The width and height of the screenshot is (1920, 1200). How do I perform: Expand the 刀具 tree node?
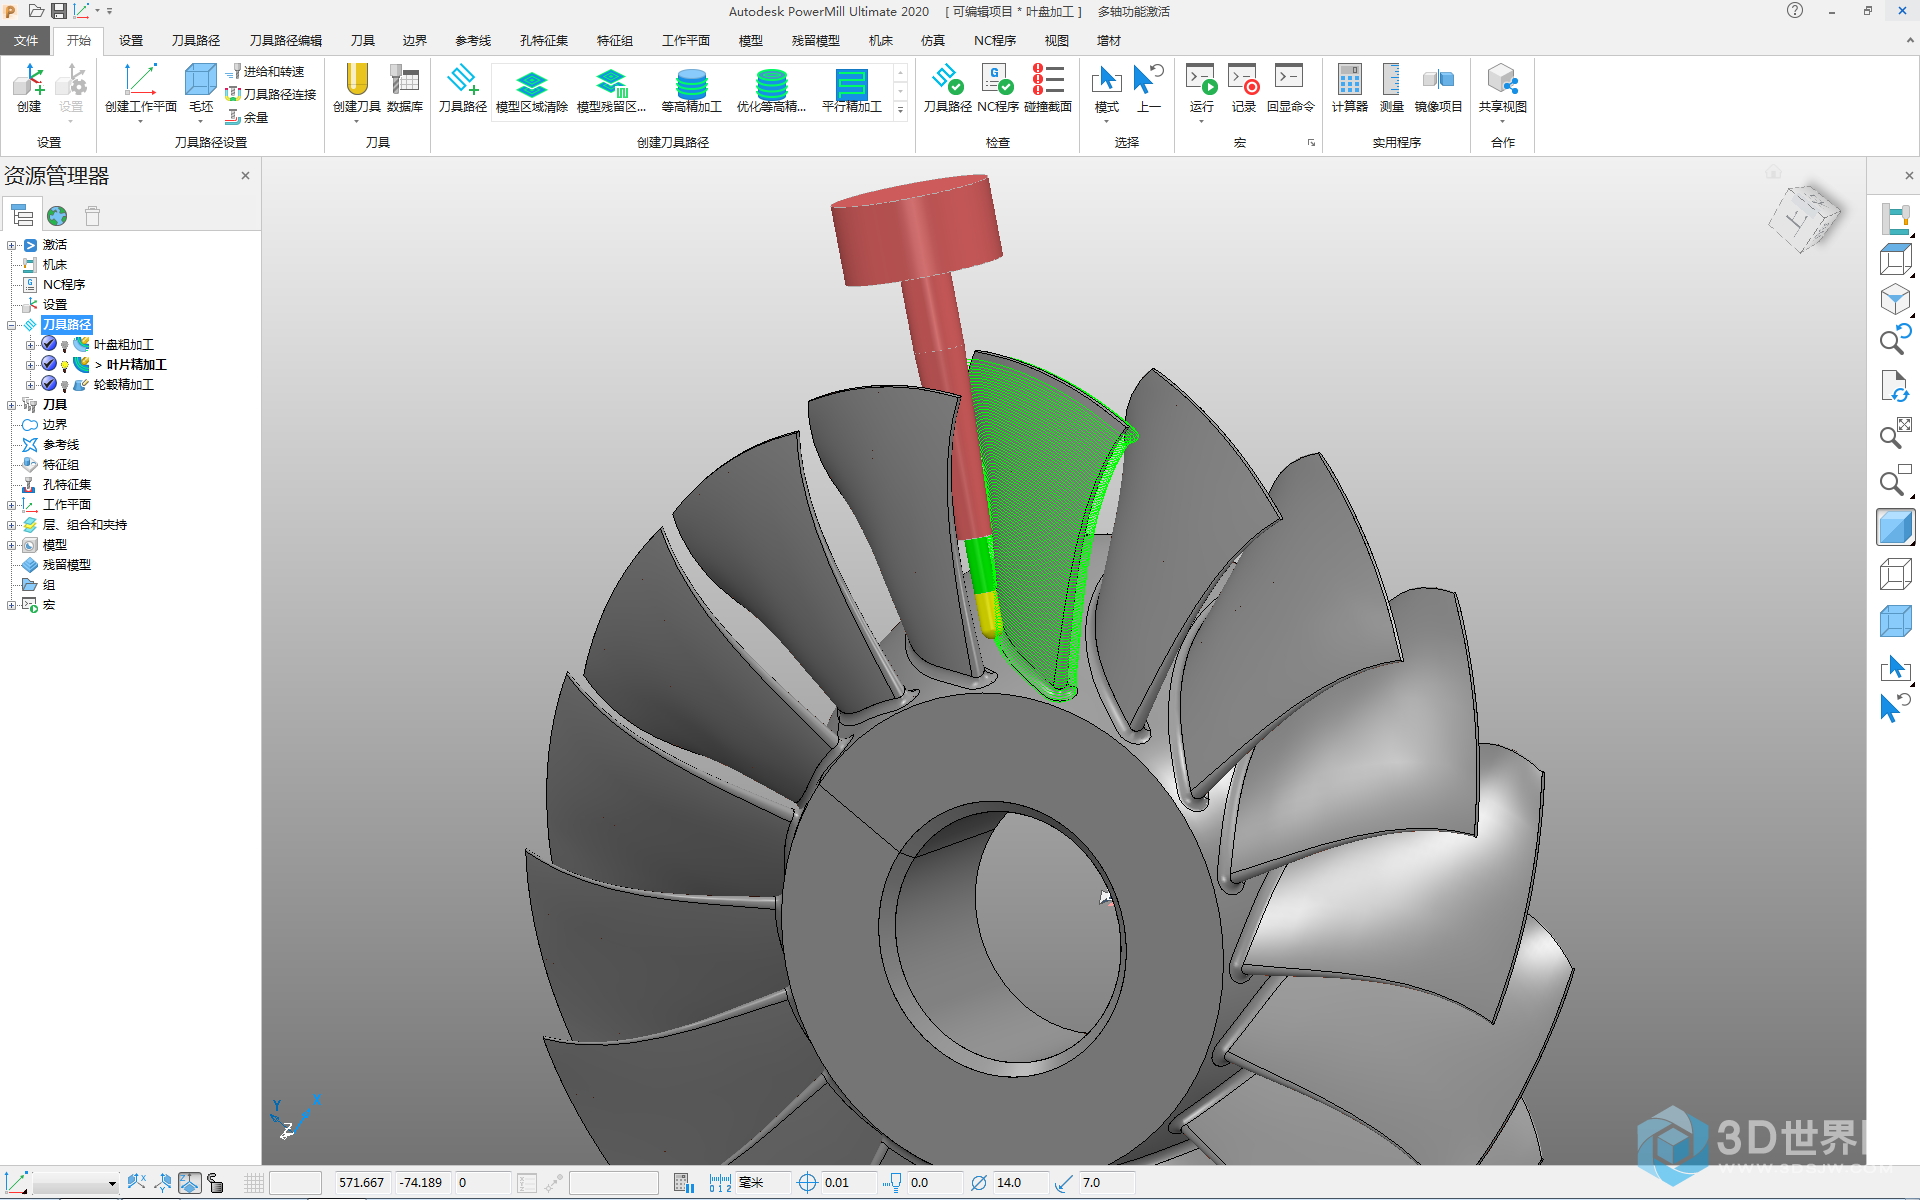(x=11, y=405)
